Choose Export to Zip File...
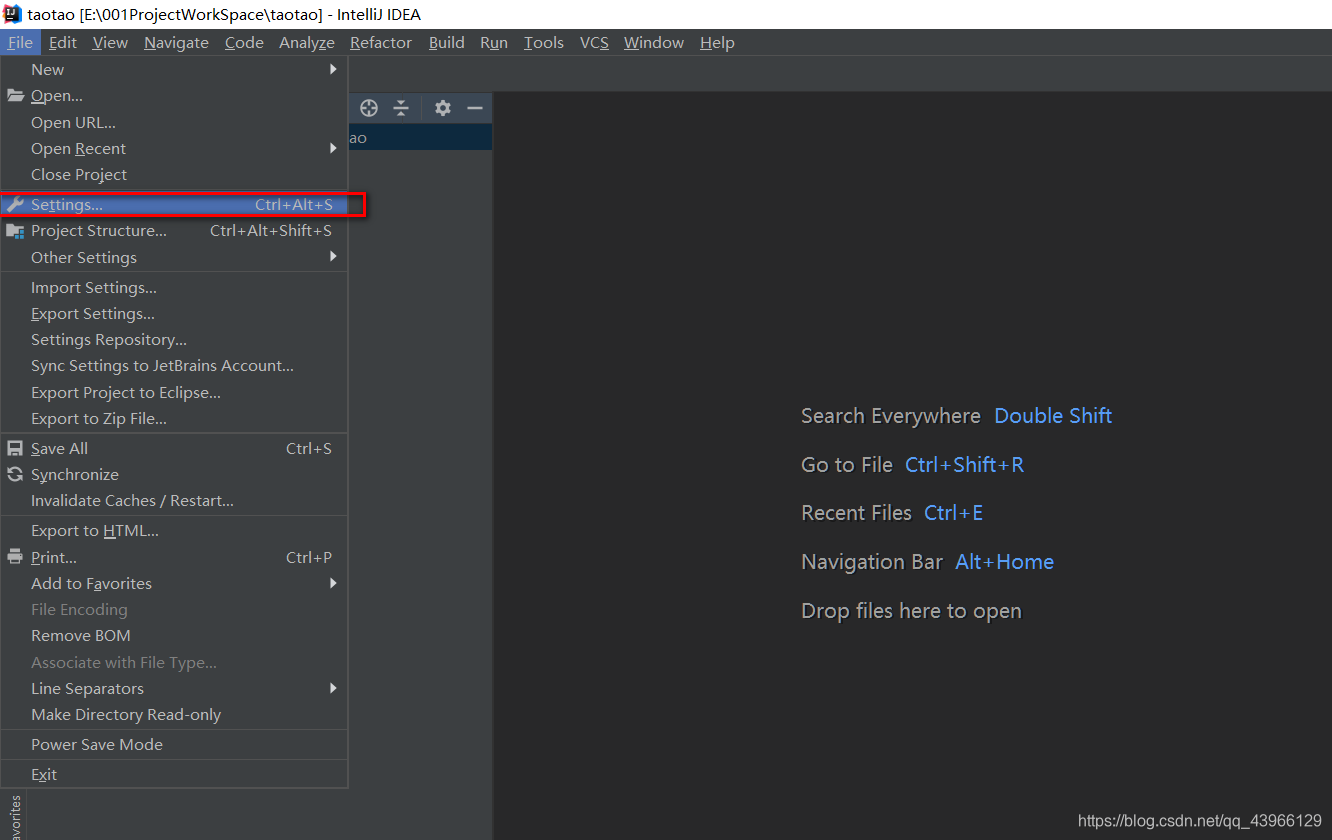 tap(174, 418)
